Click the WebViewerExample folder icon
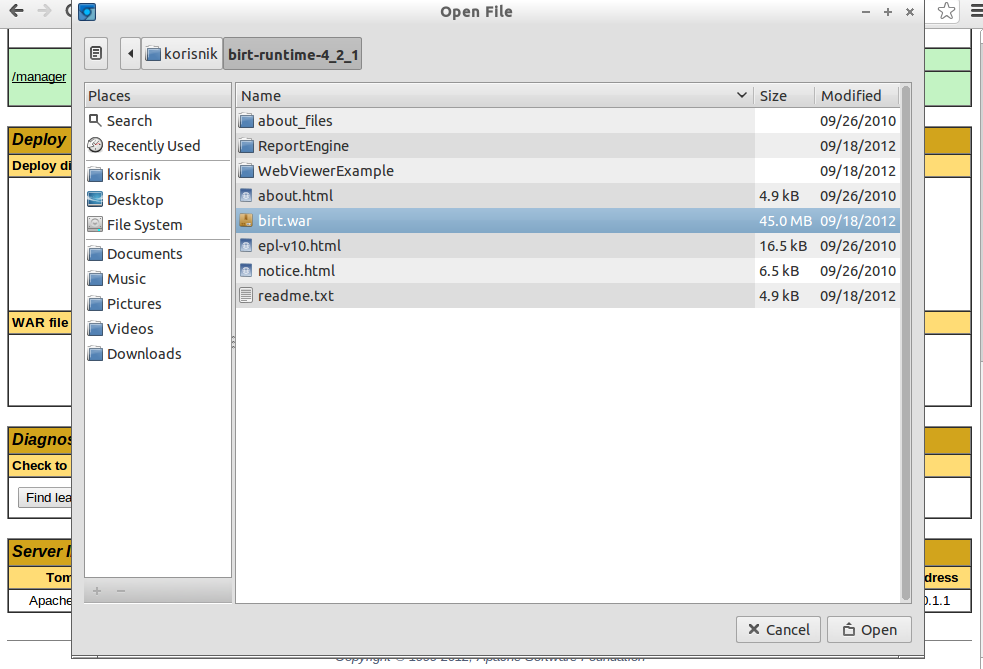 [x=246, y=171]
